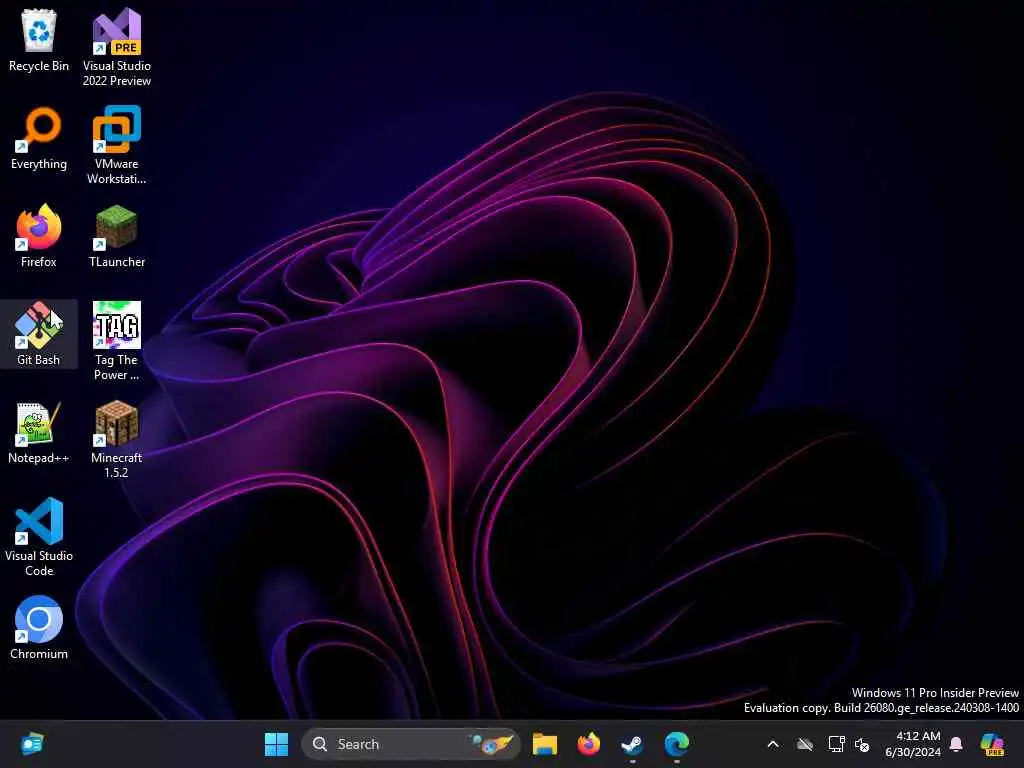The height and width of the screenshot is (768, 1024).
Task: Select Tag The Power desktop icon
Action: (x=116, y=341)
